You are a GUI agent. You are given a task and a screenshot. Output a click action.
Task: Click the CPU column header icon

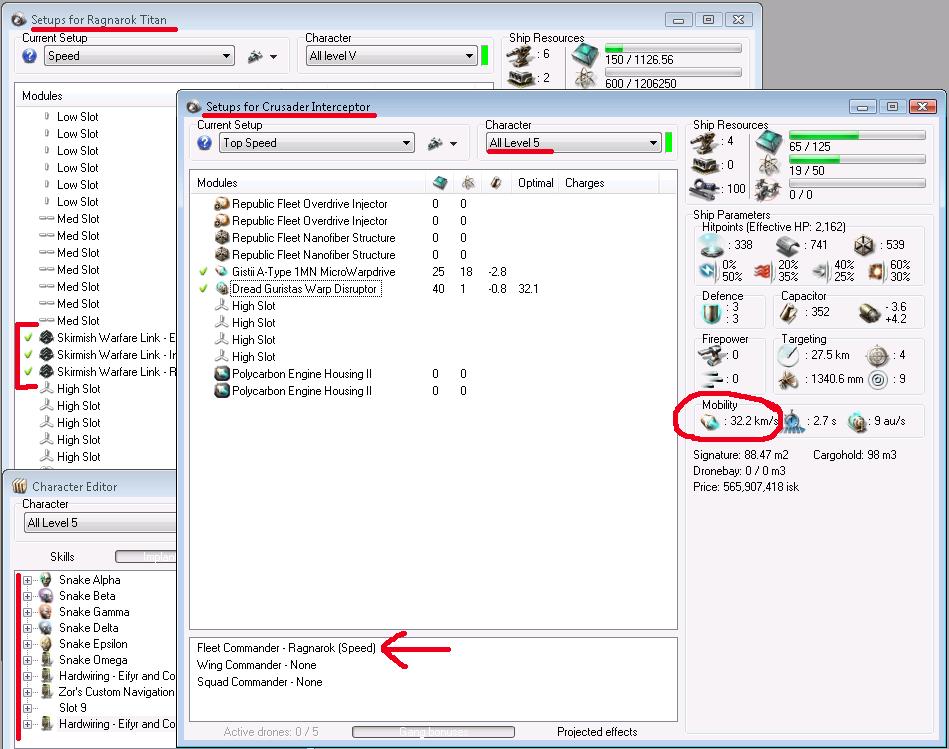[440, 183]
